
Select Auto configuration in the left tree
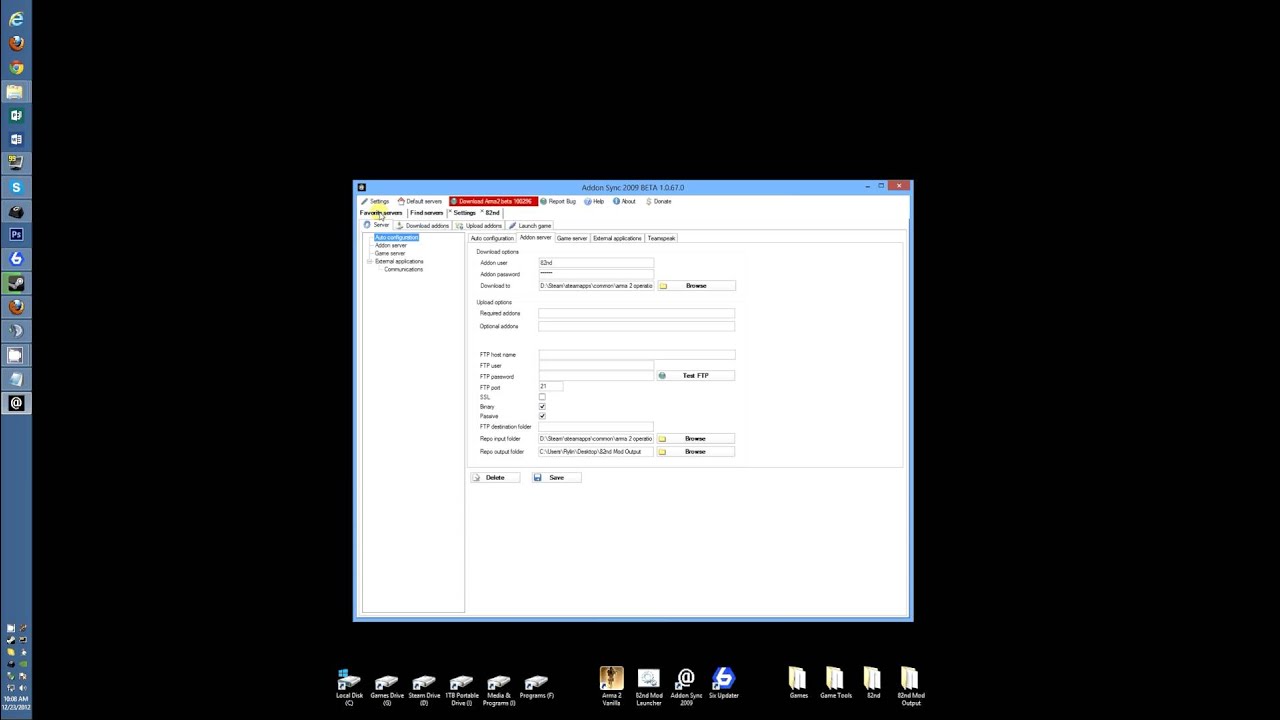[x=396, y=237]
